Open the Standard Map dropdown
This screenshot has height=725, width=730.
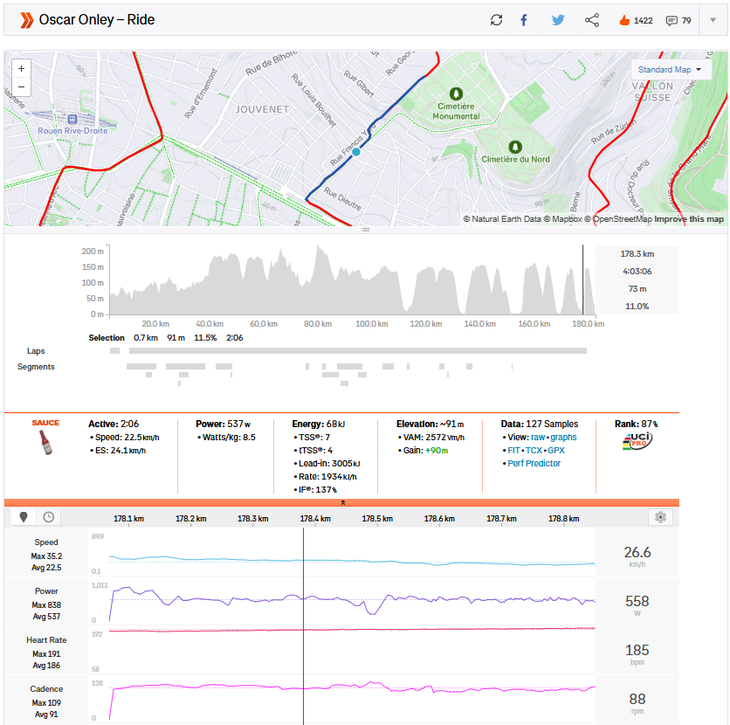(x=669, y=70)
